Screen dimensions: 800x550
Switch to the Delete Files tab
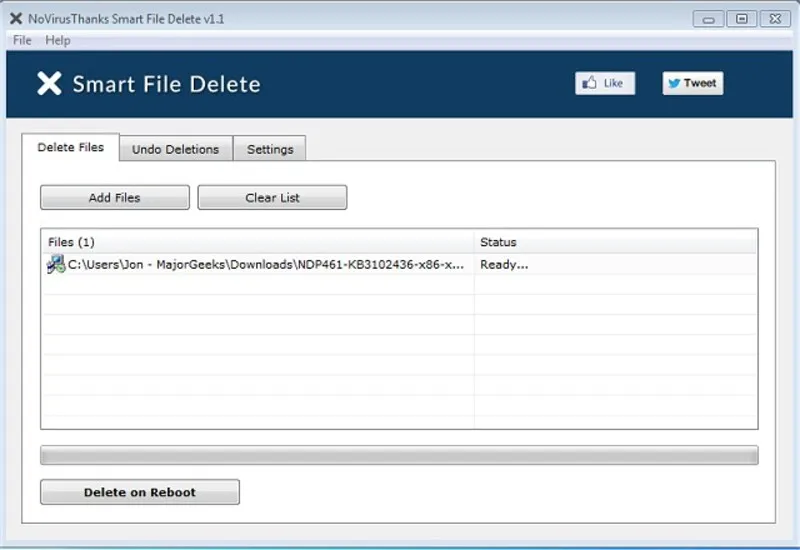(x=70, y=148)
